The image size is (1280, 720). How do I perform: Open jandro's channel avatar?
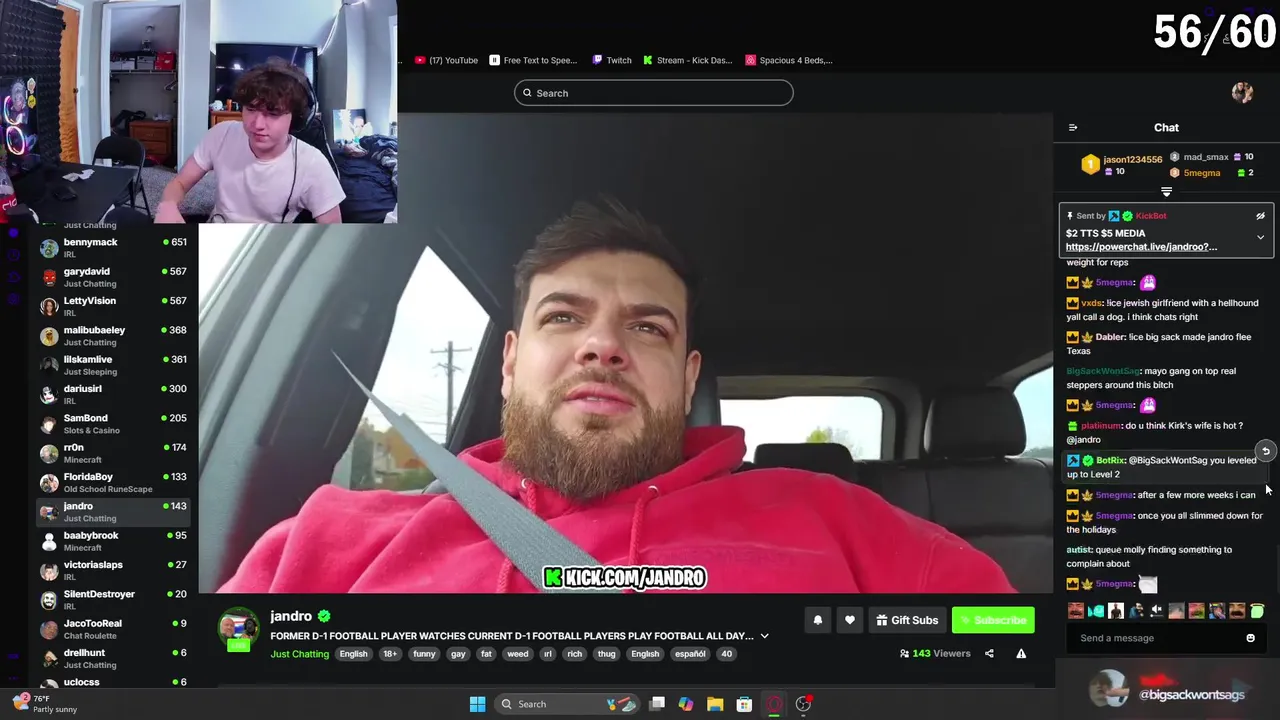(239, 628)
